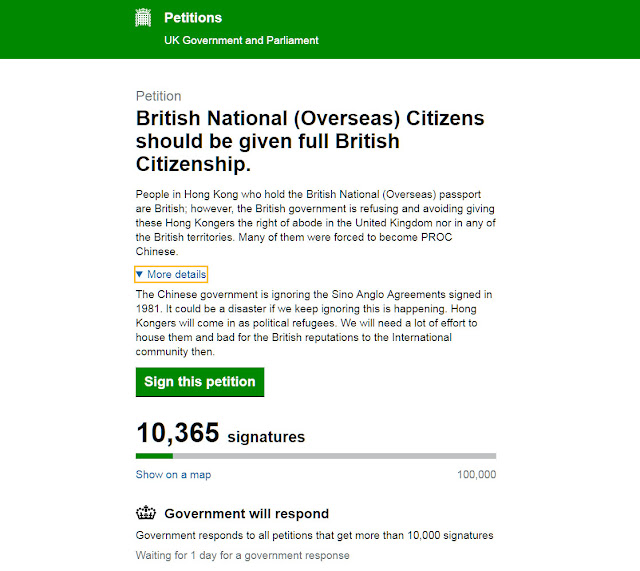Click the expanded details paragraph about Sino Anglo Agreements

[x=314, y=323]
